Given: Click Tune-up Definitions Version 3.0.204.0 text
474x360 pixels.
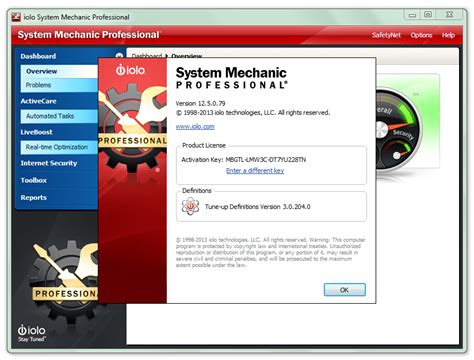Looking at the screenshot, I should 257,207.
